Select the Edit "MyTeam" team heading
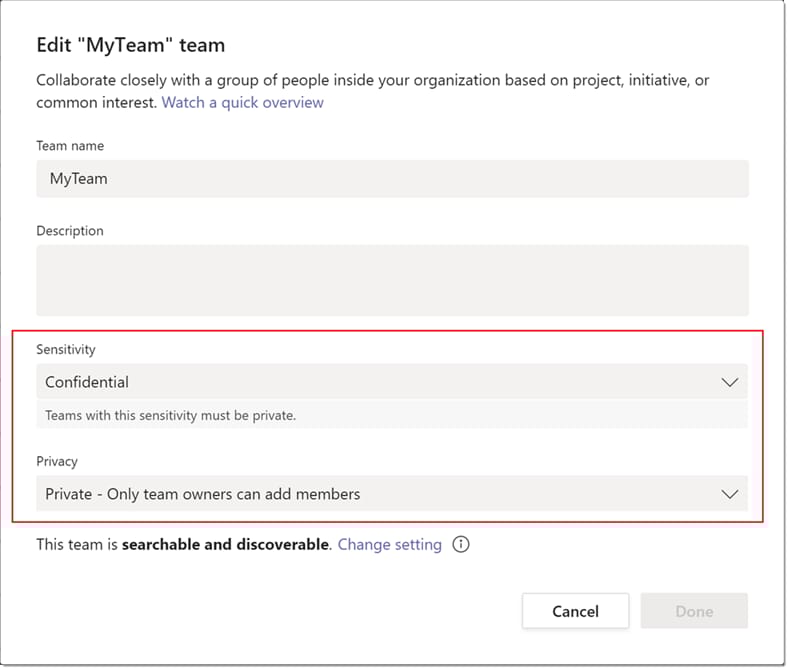The height and width of the screenshot is (670, 789). click(x=131, y=45)
